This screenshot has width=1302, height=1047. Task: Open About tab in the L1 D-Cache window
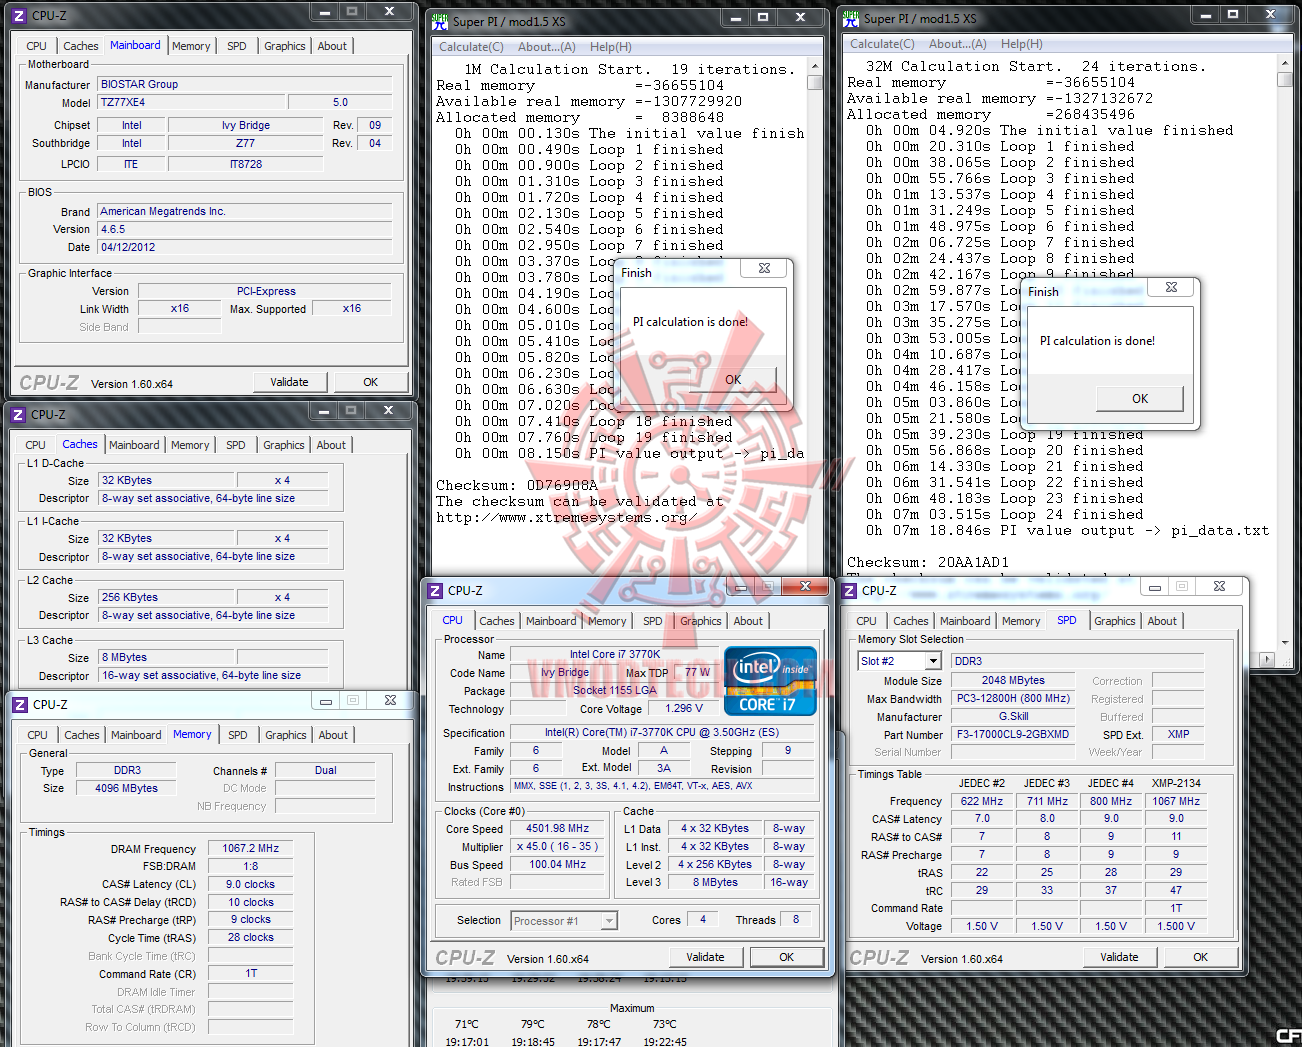point(331,445)
